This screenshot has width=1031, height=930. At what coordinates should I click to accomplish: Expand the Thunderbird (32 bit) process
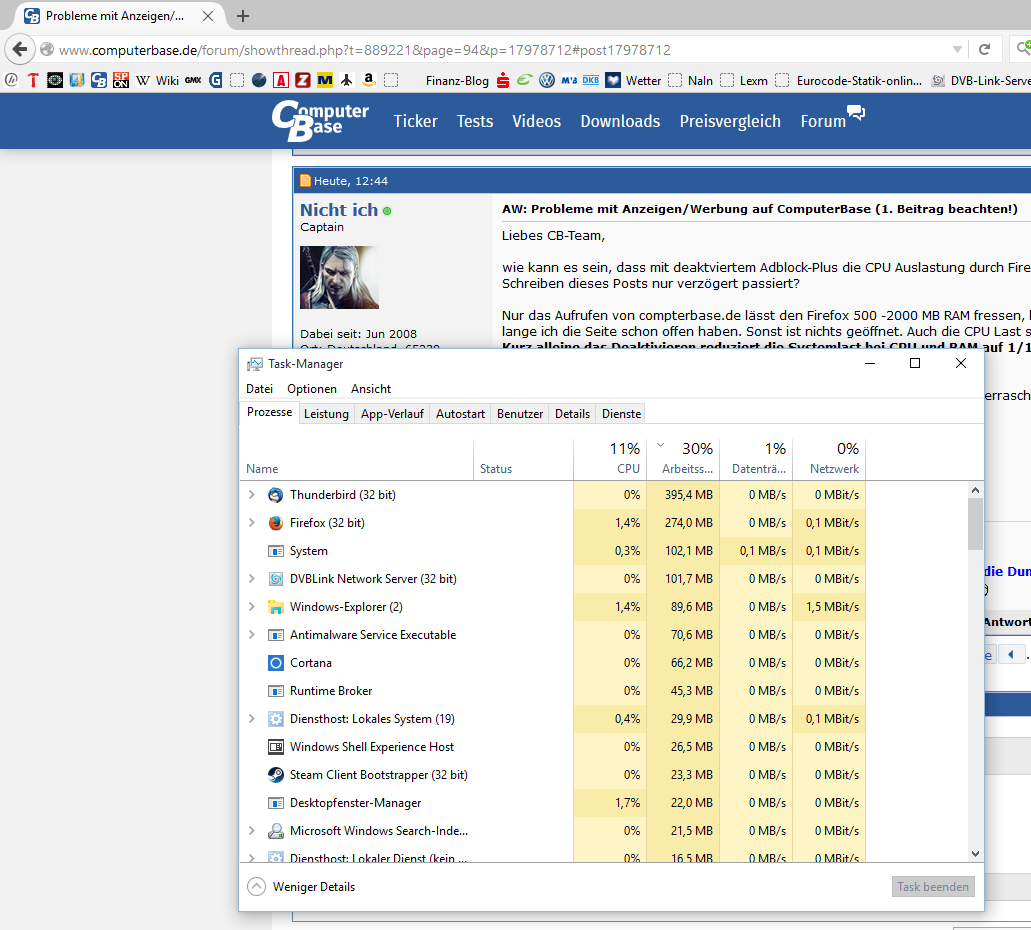pyautogui.click(x=251, y=495)
